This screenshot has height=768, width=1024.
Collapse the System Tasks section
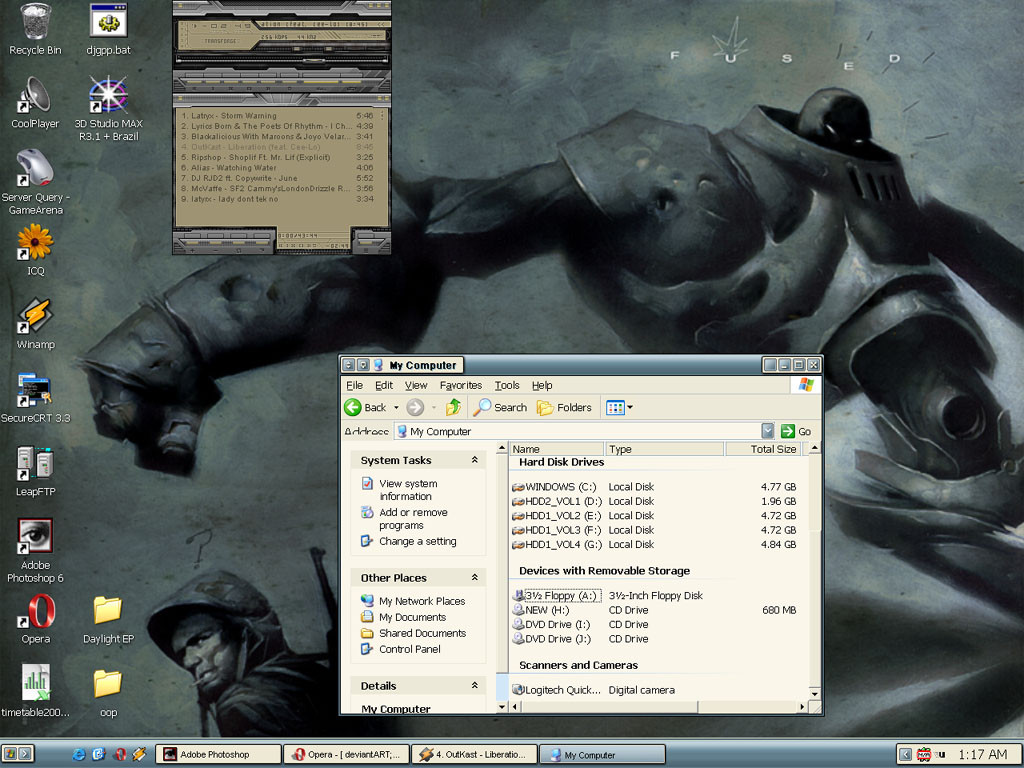(475, 460)
